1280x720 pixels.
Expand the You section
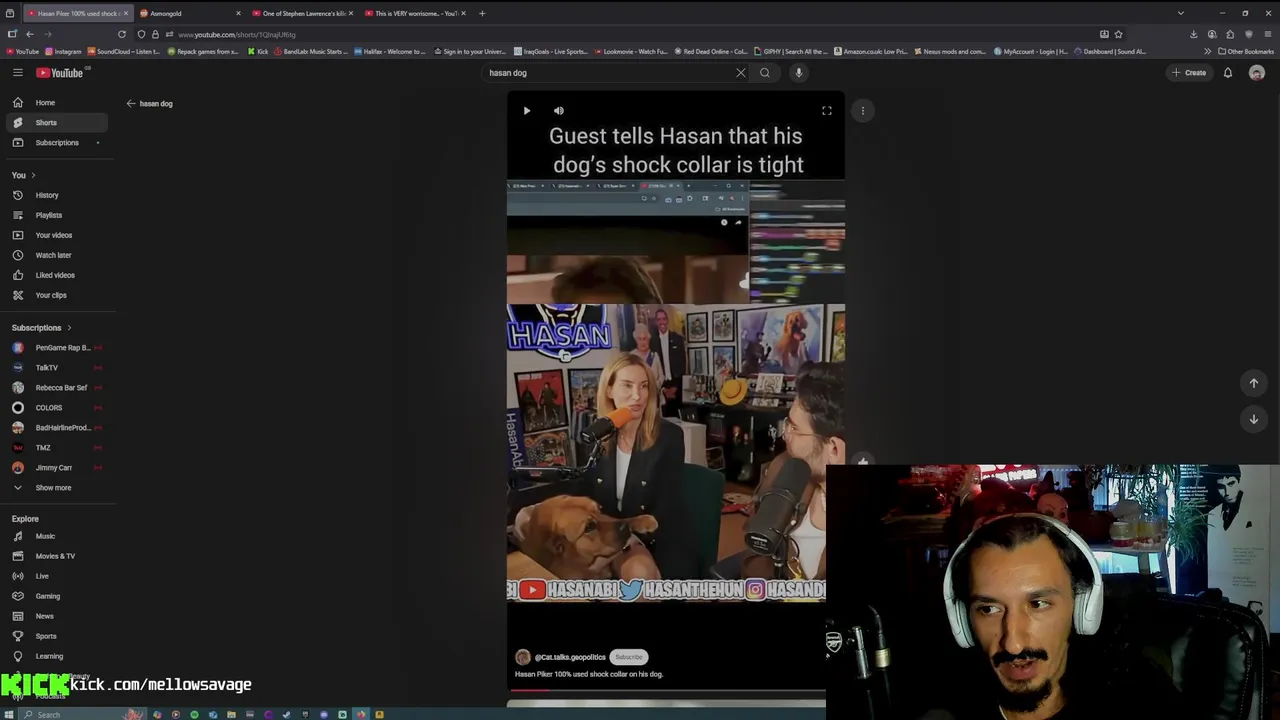(x=23, y=175)
